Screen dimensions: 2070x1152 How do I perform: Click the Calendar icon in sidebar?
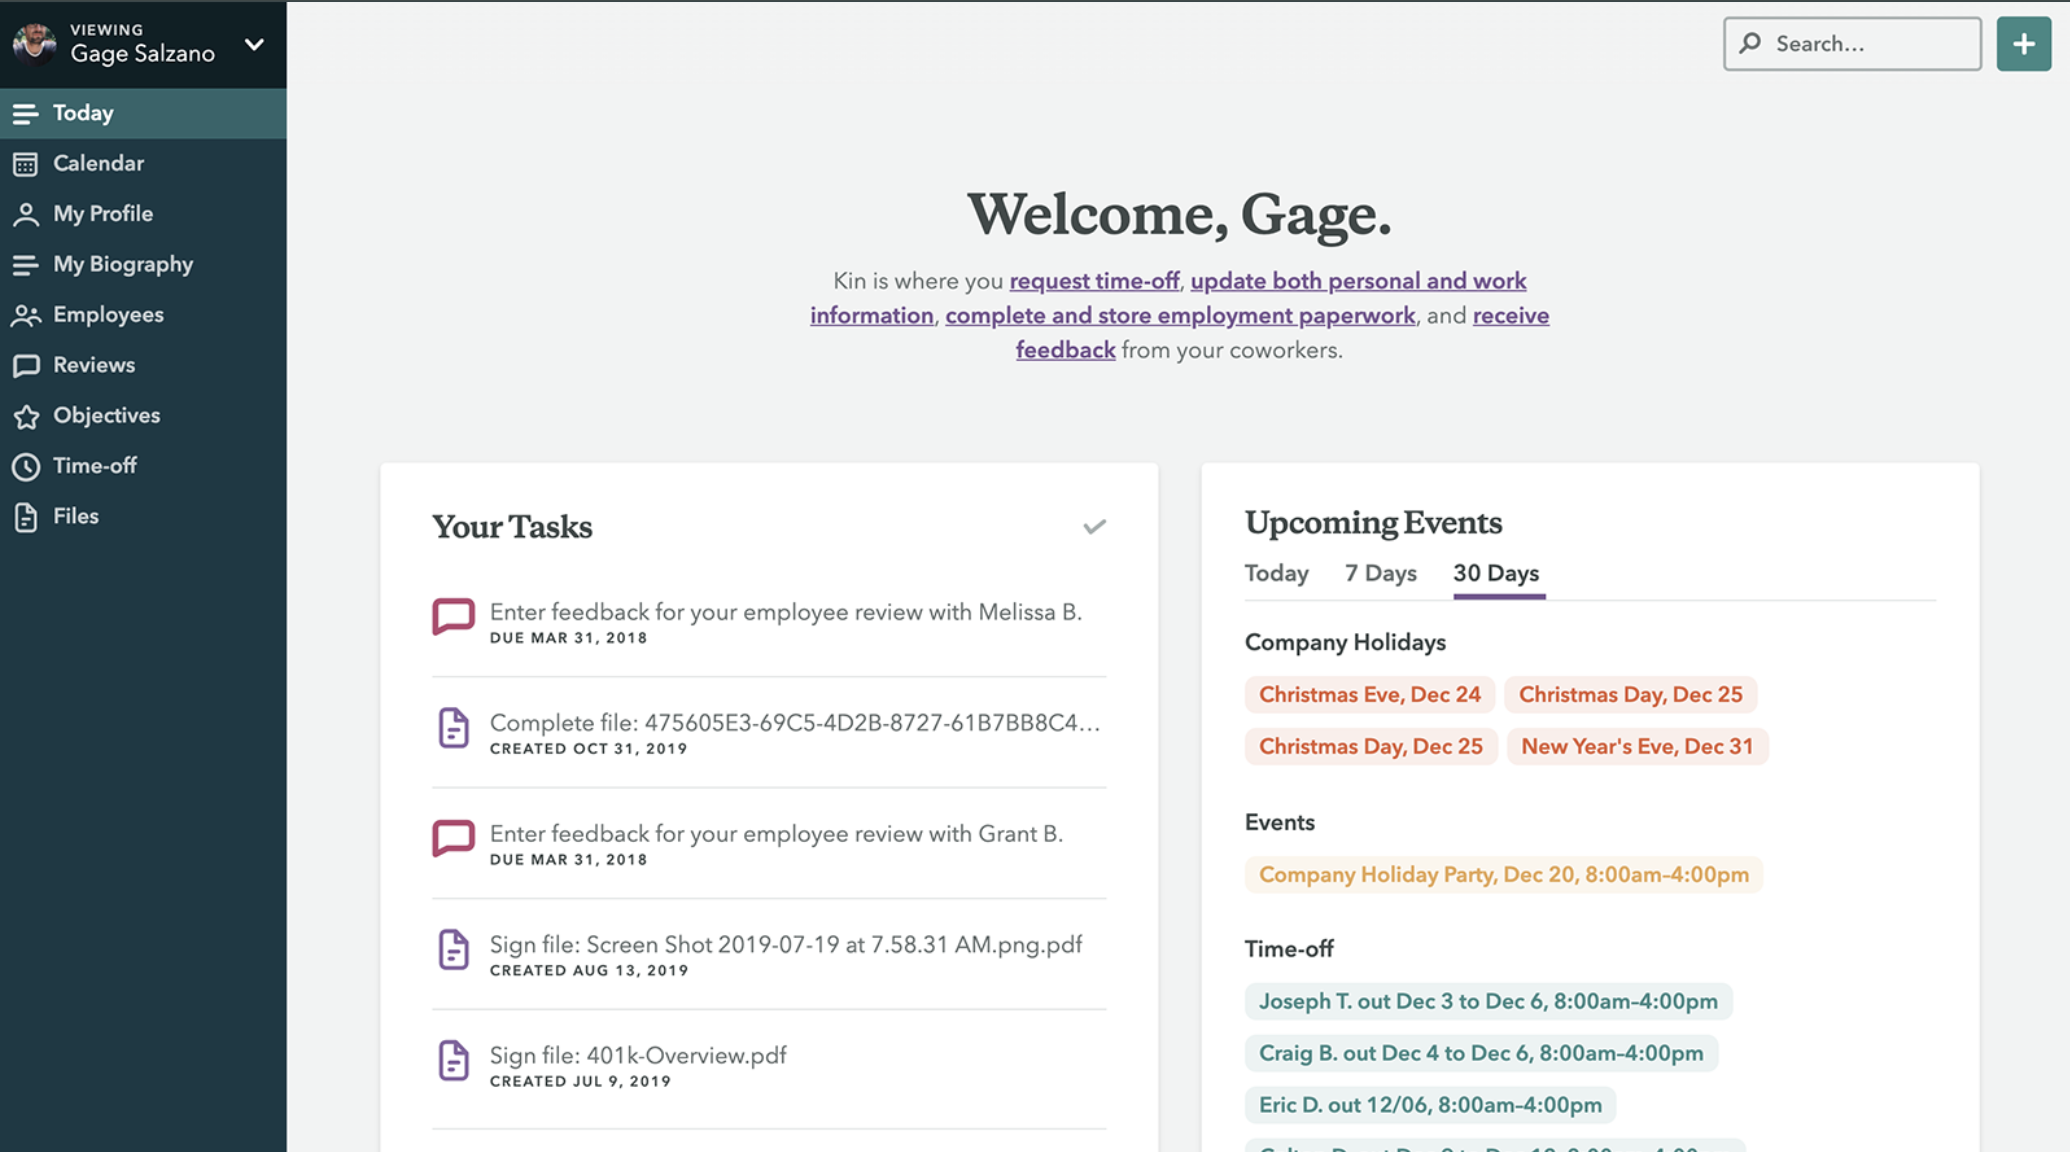click(26, 164)
